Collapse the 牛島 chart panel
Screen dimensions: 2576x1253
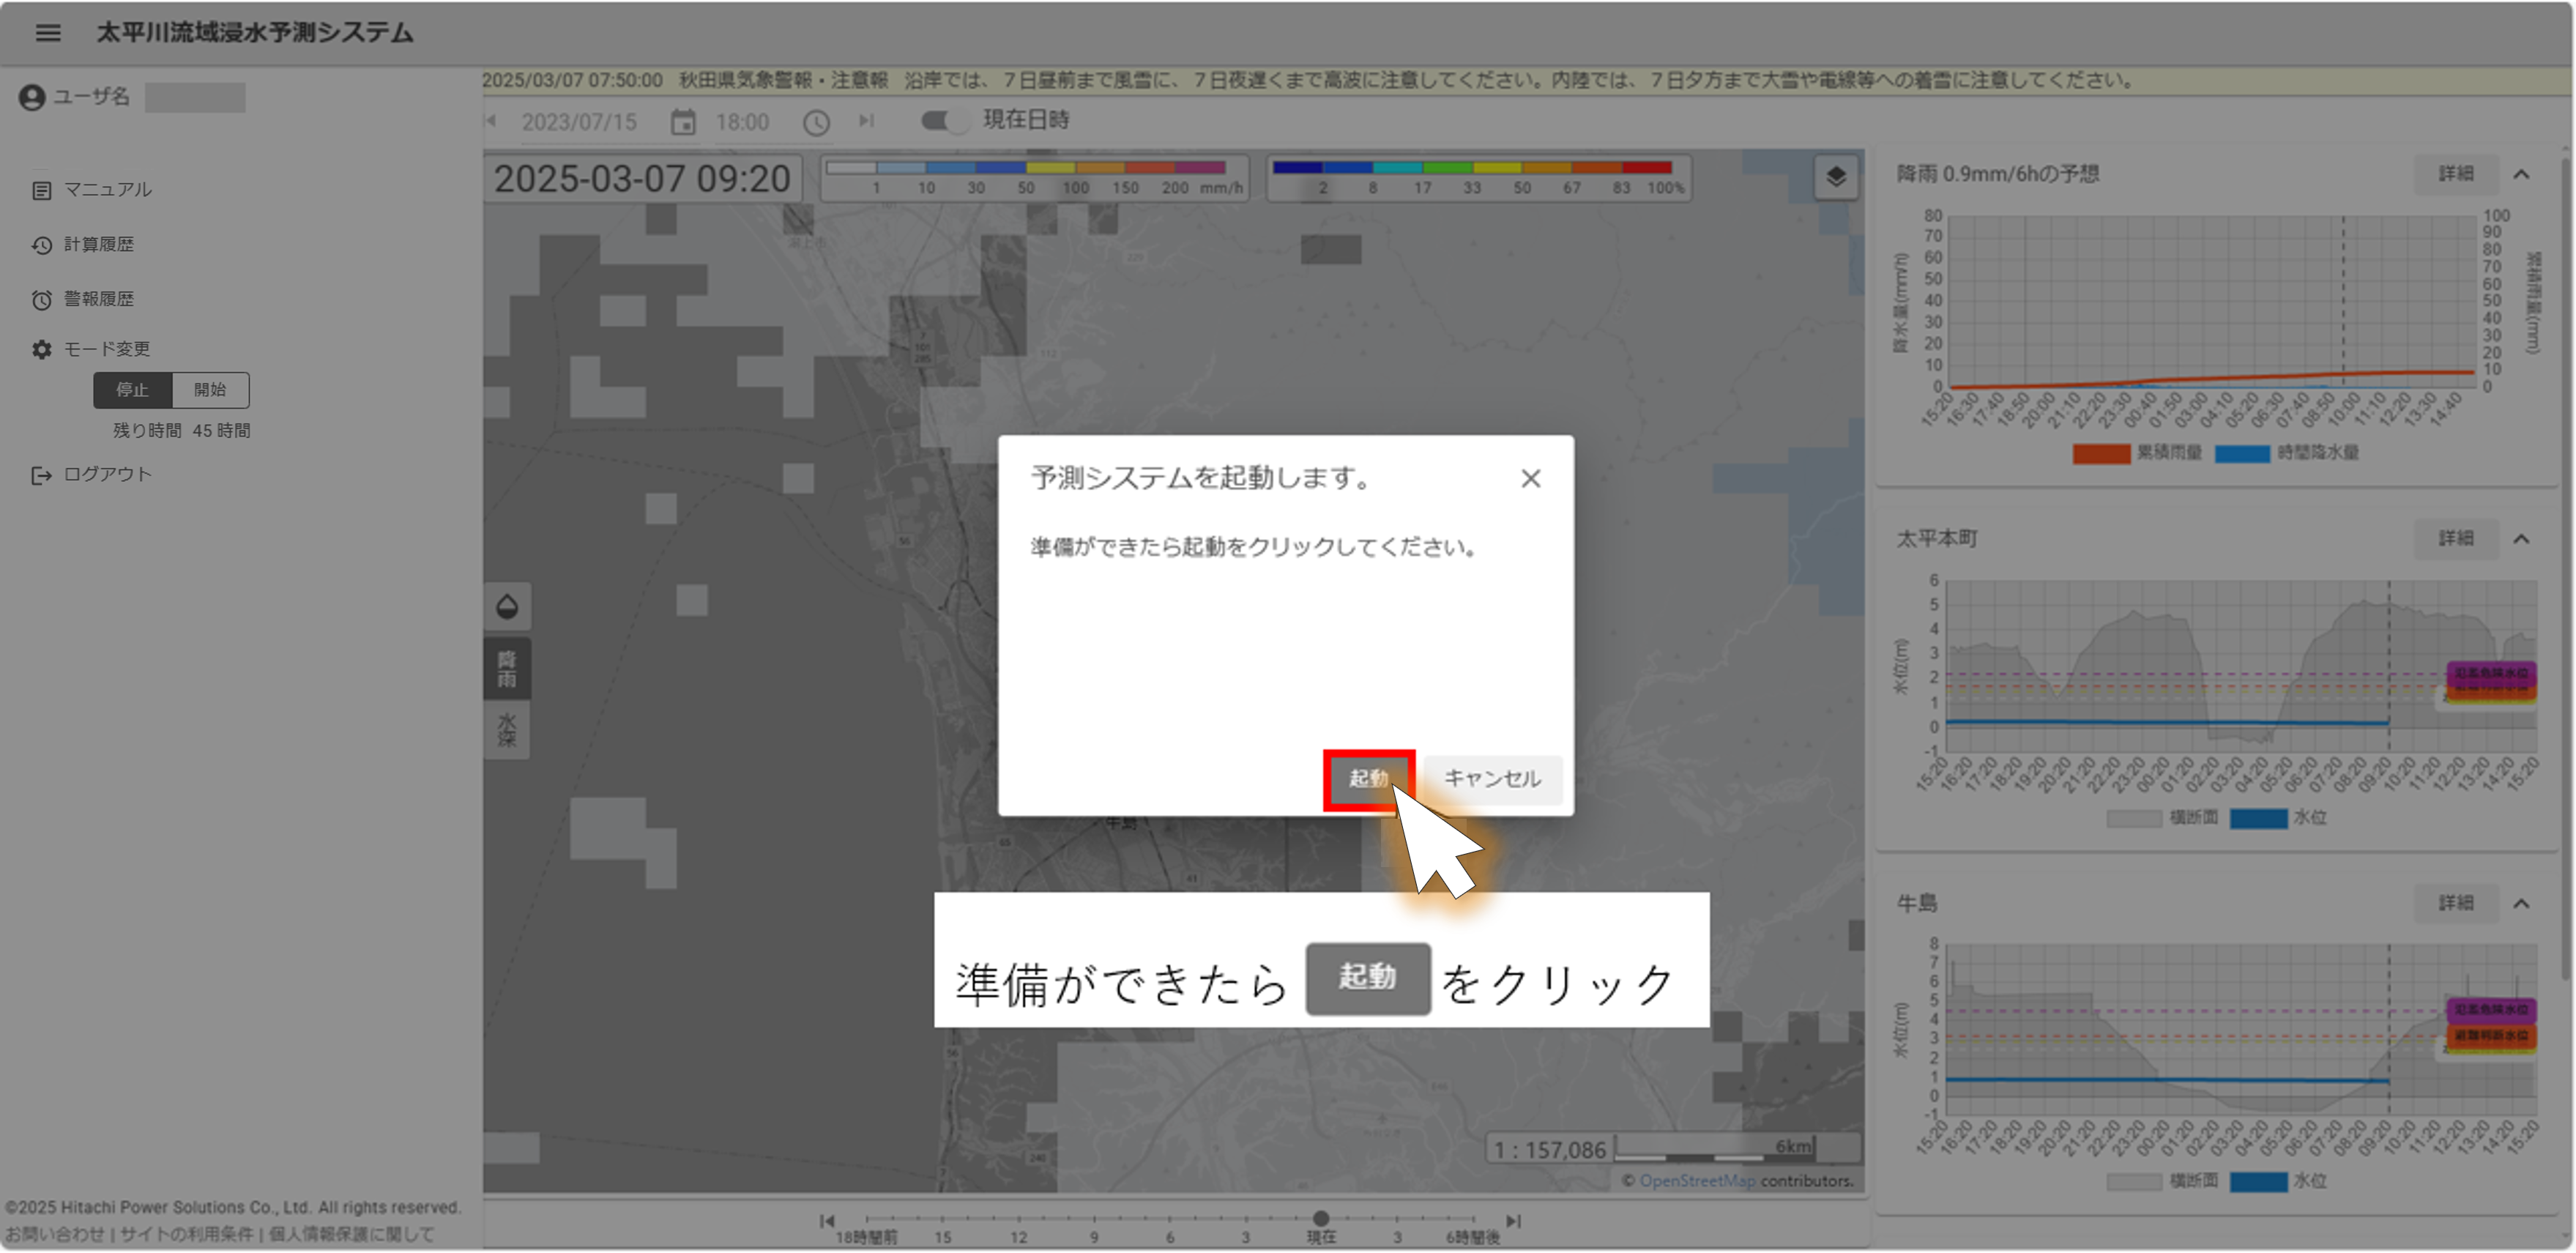(2521, 904)
